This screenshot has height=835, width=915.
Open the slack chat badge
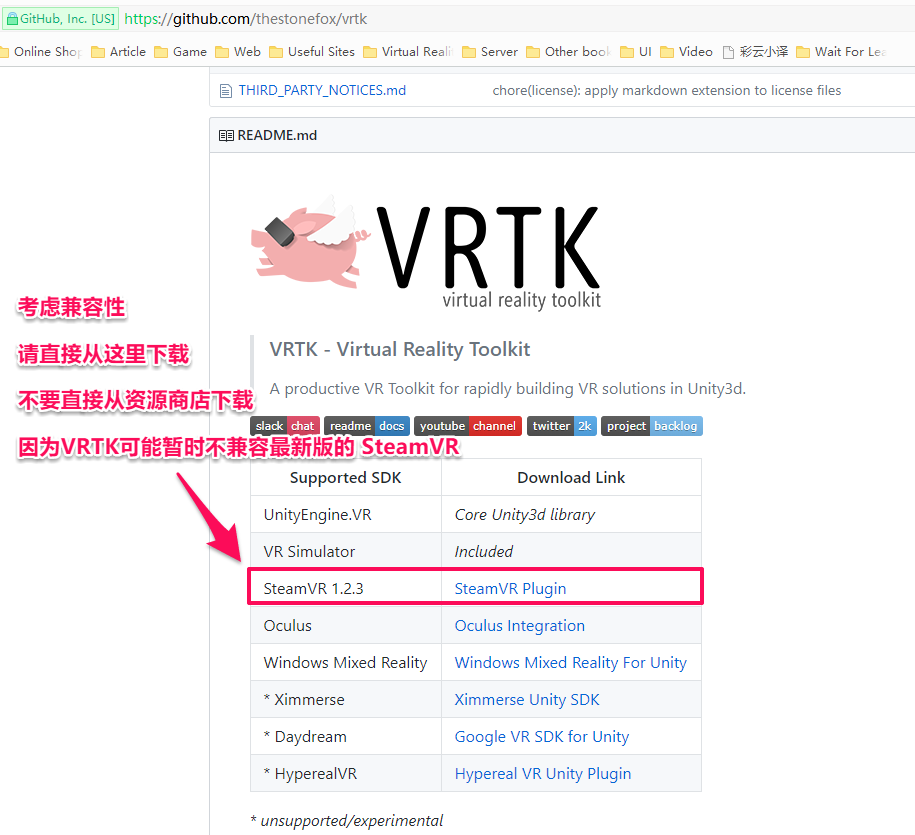pos(286,425)
